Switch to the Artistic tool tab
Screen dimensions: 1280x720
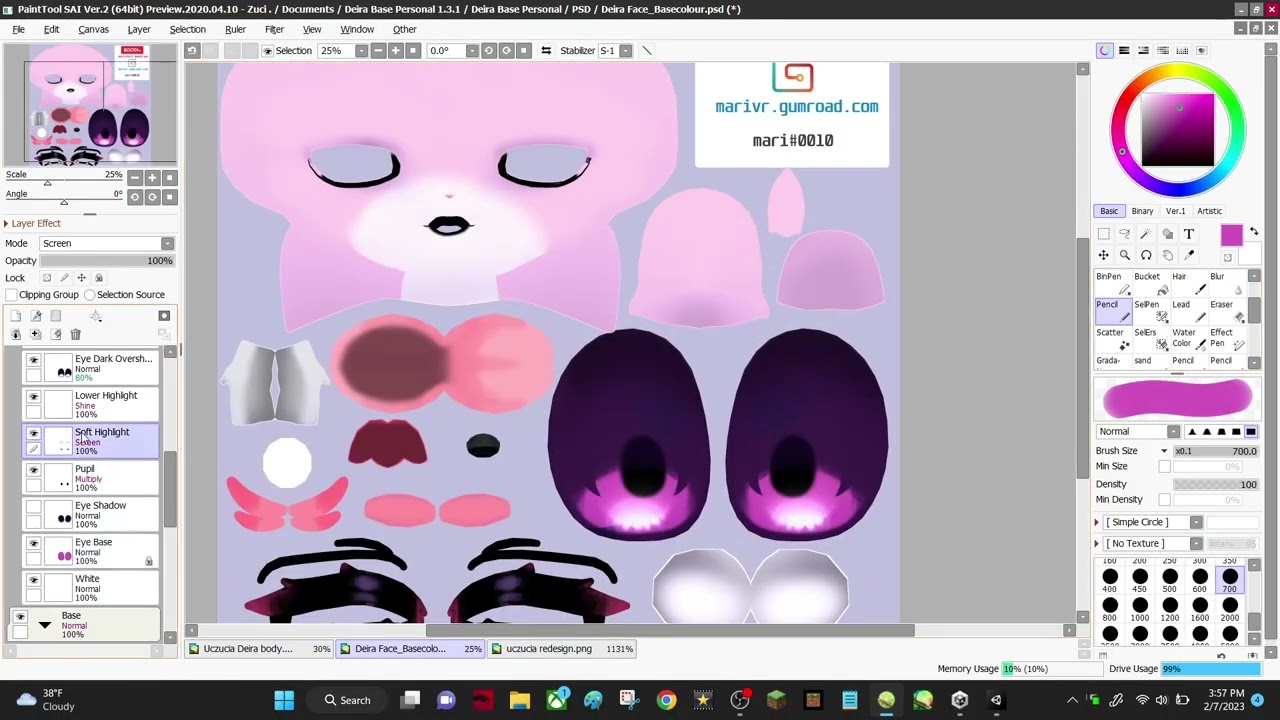tap(1209, 211)
